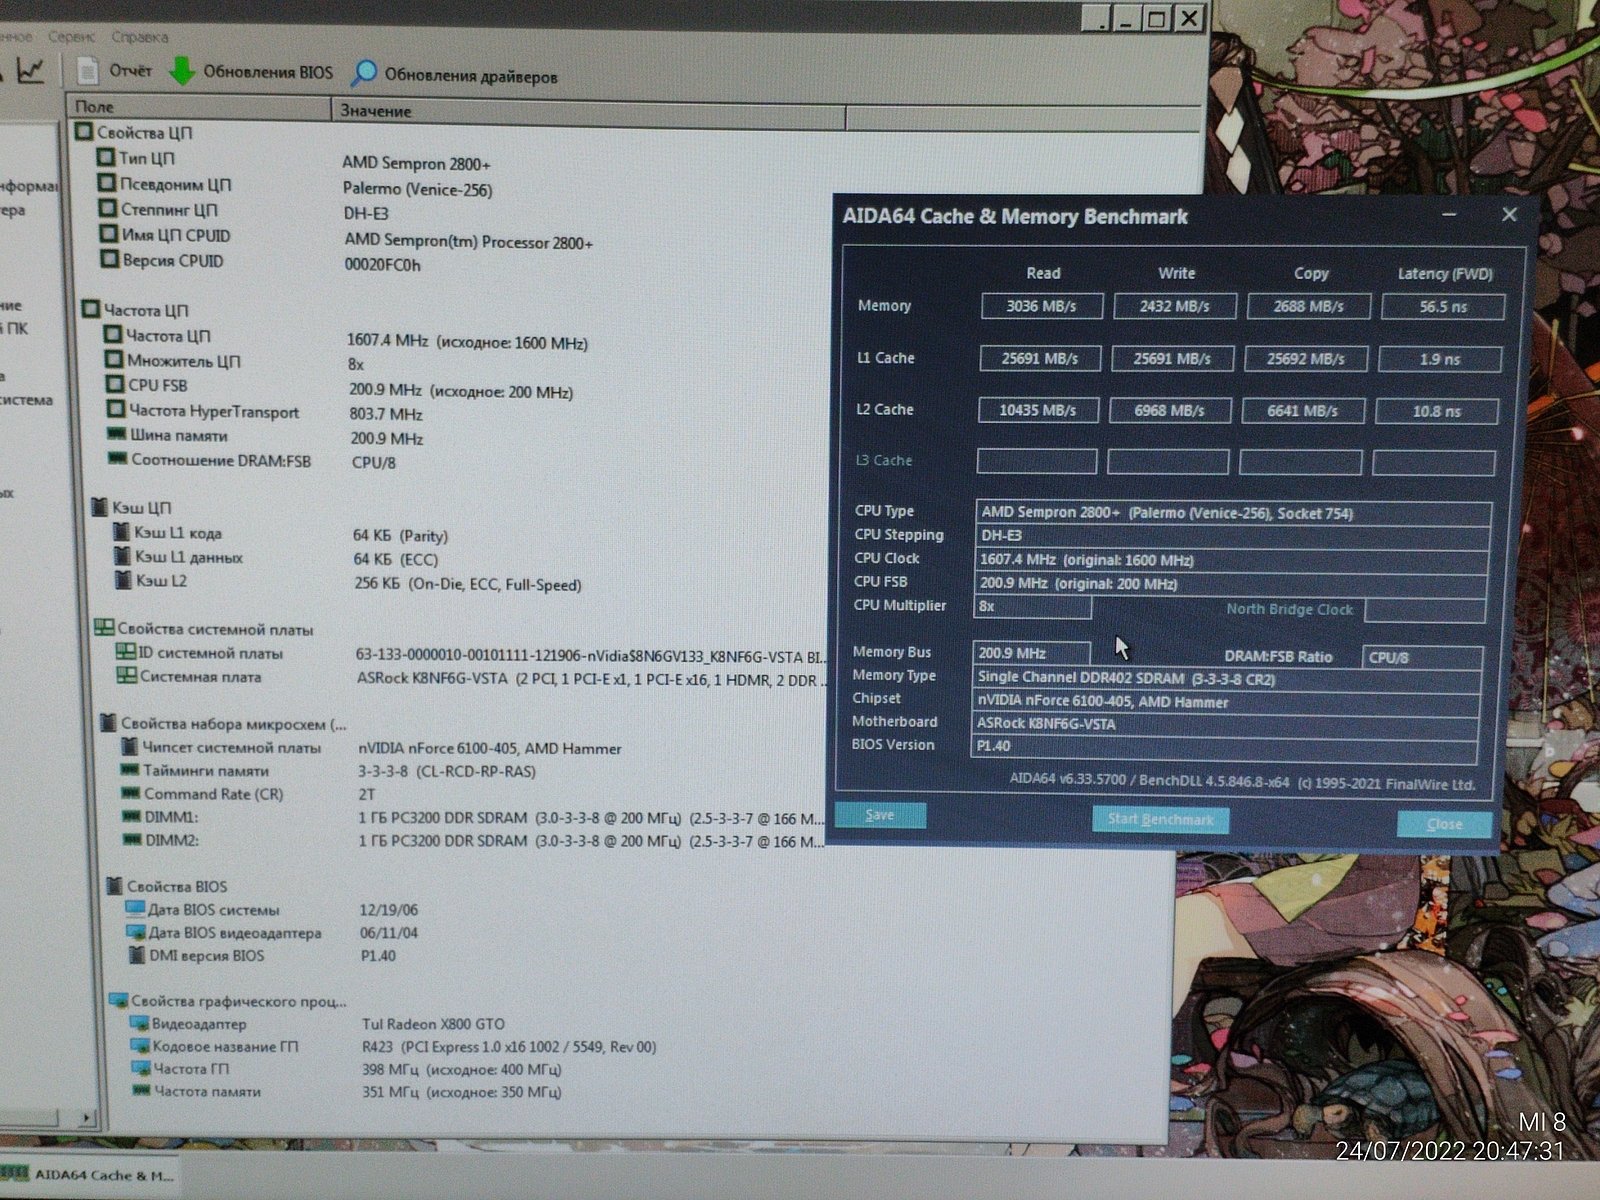Click the Тайминги памяти row label

click(206, 770)
